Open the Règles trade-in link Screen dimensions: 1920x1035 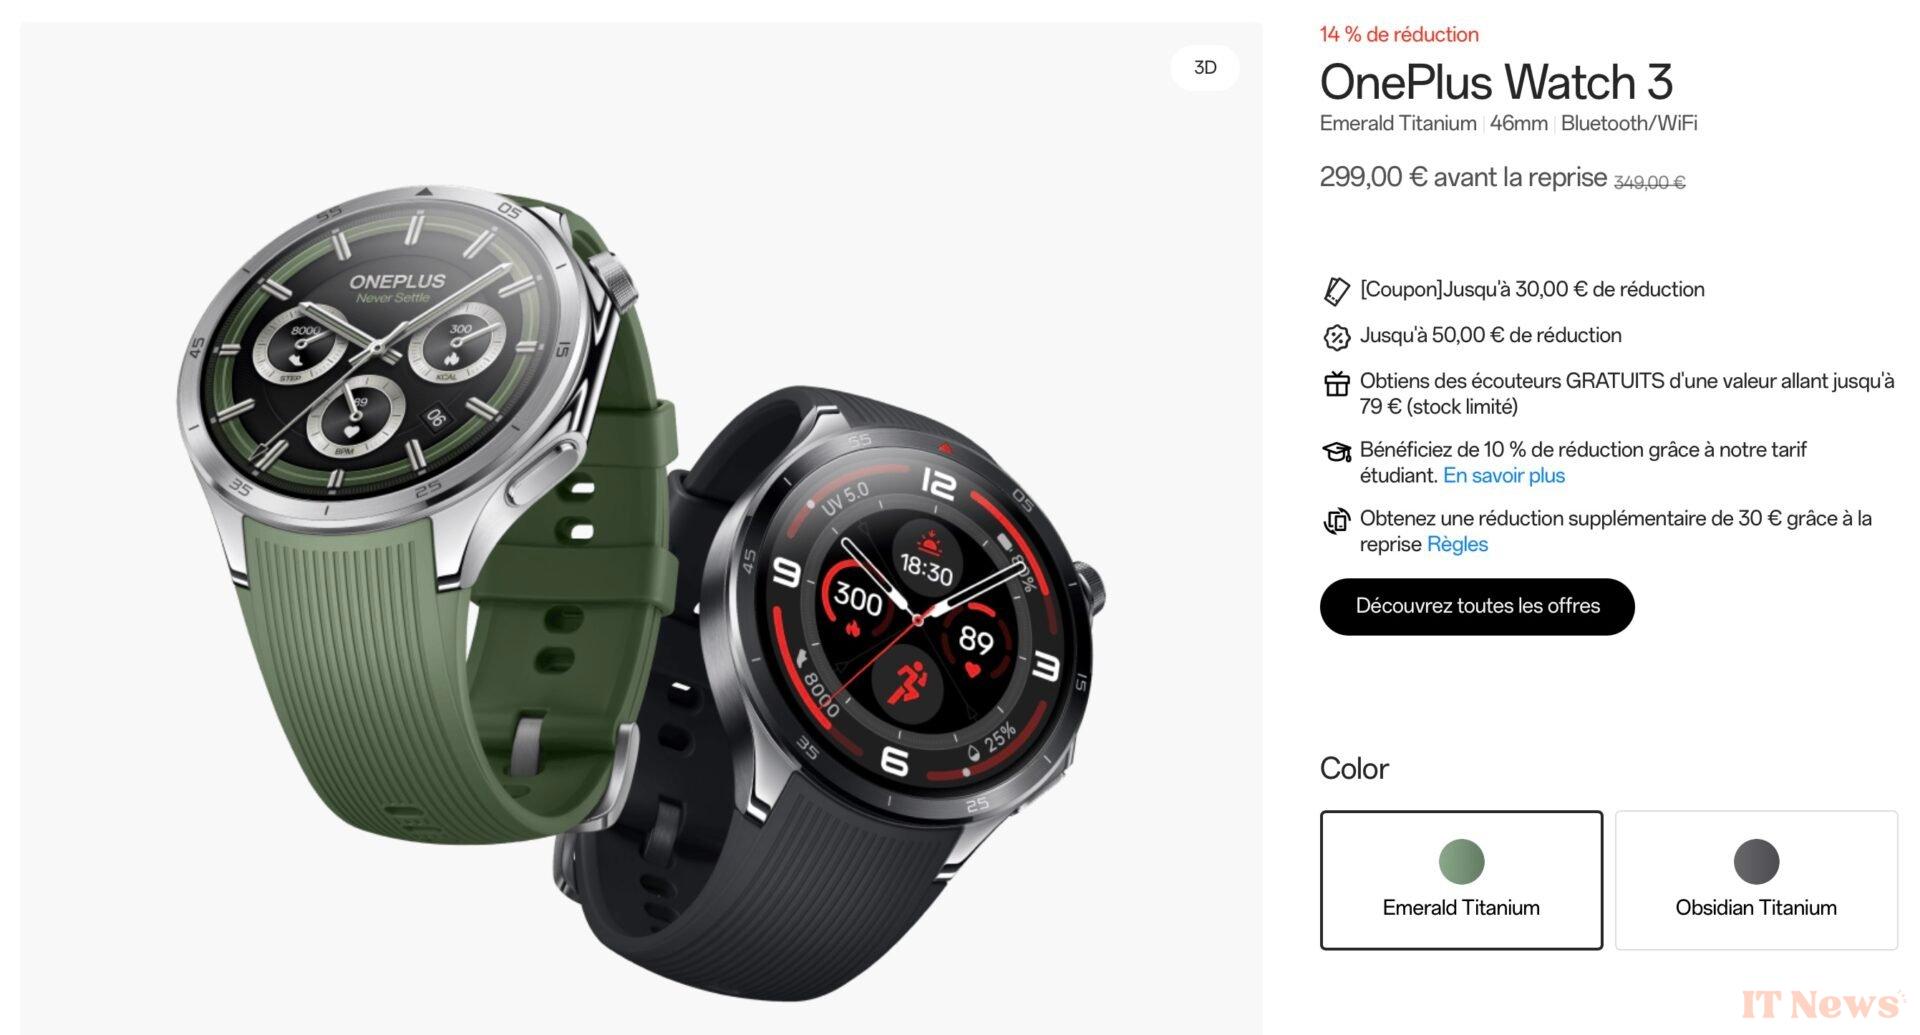coord(1457,545)
